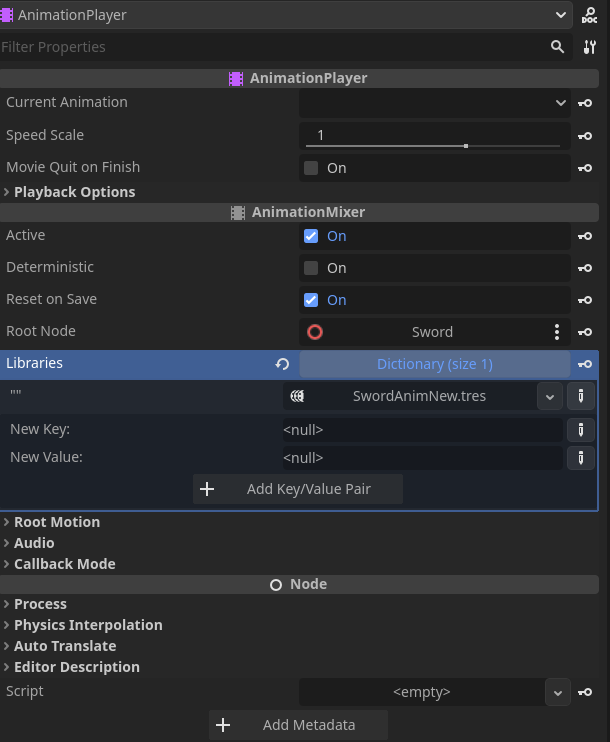Image resolution: width=610 pixels, height=742 pixels.
Task: Adjust the Speed Scale slider
Action: point(433,146)
